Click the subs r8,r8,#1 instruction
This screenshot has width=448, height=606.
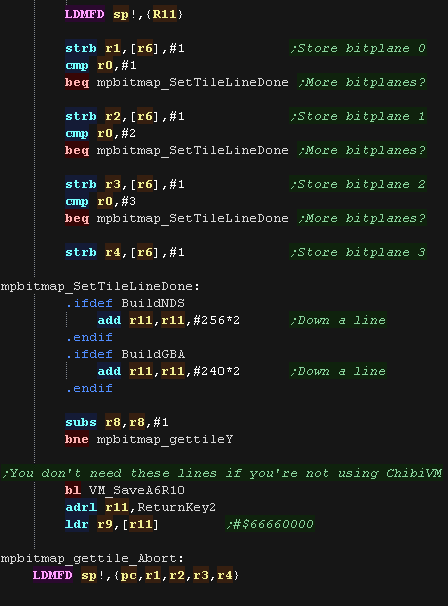[117, 422]
